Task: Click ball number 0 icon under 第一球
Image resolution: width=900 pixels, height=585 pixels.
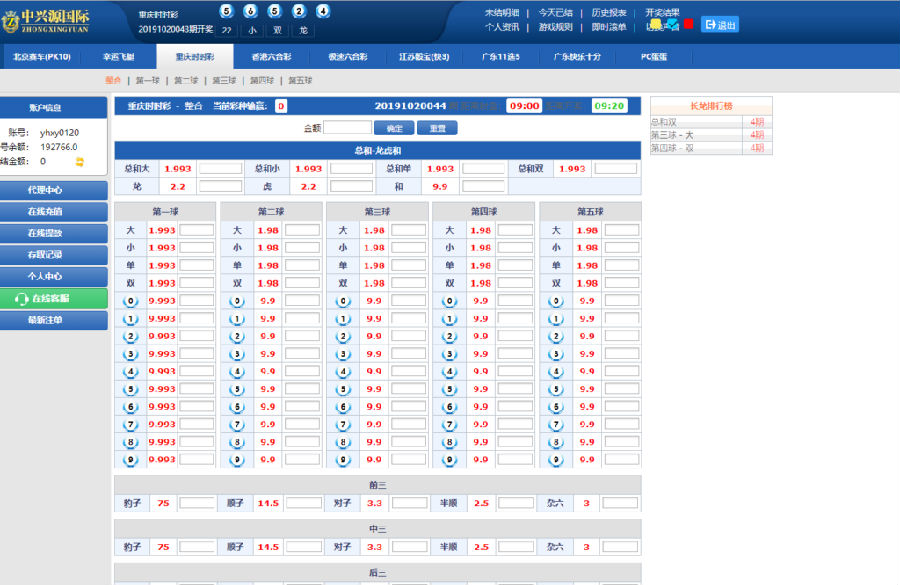Action: pos(130,301)
